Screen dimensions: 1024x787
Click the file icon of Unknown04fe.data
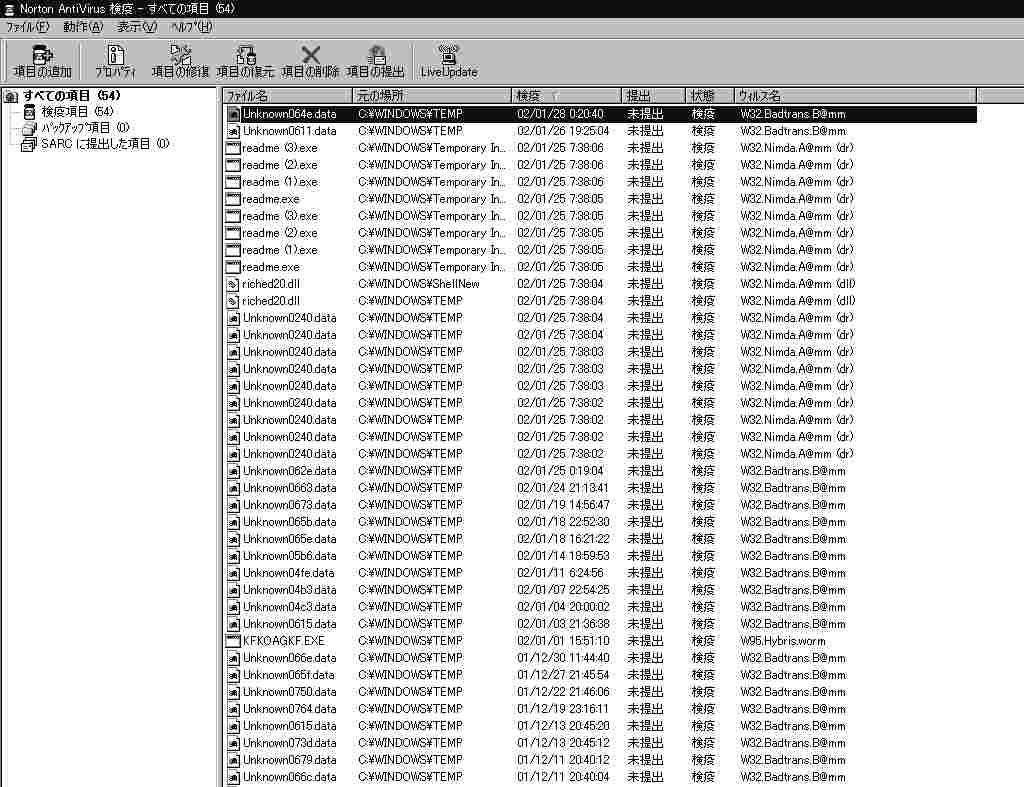[233, 573]
